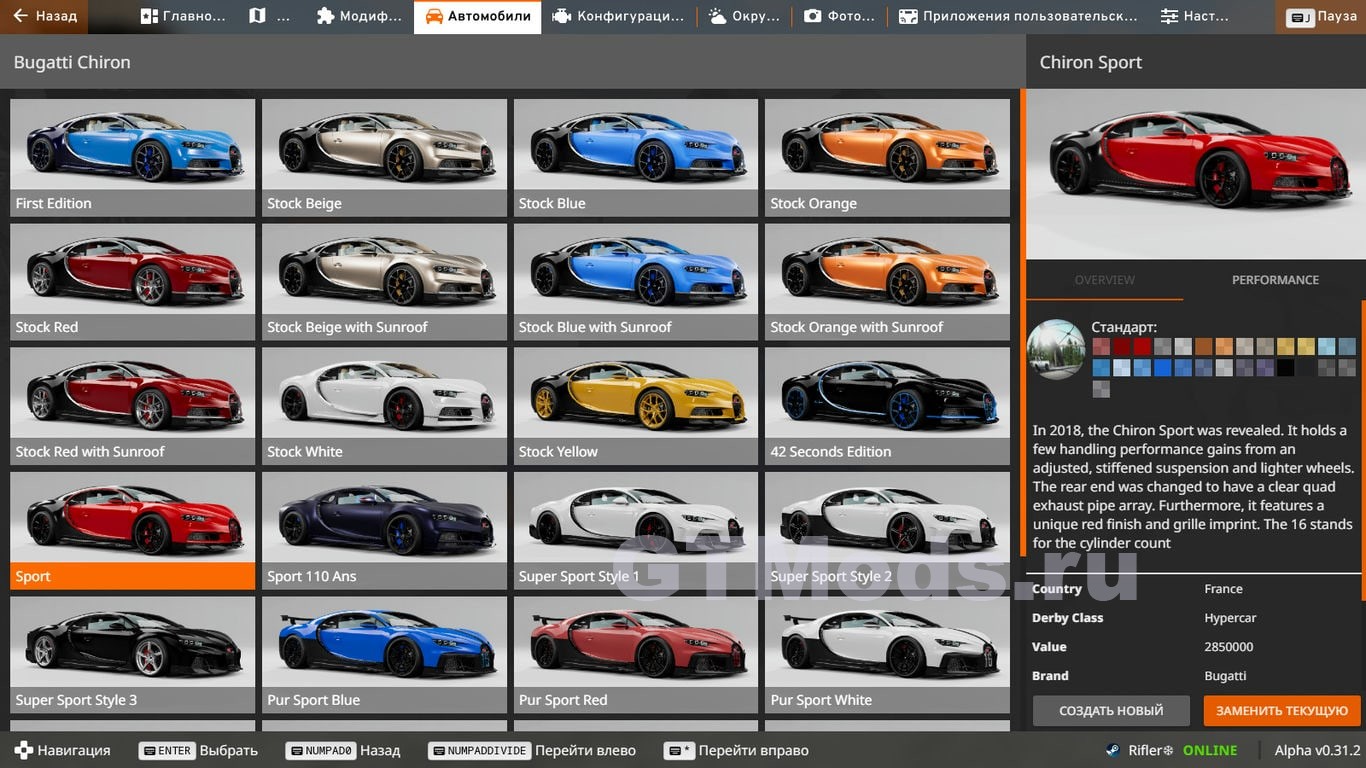Select Stock Red with Sunroof

133,406
